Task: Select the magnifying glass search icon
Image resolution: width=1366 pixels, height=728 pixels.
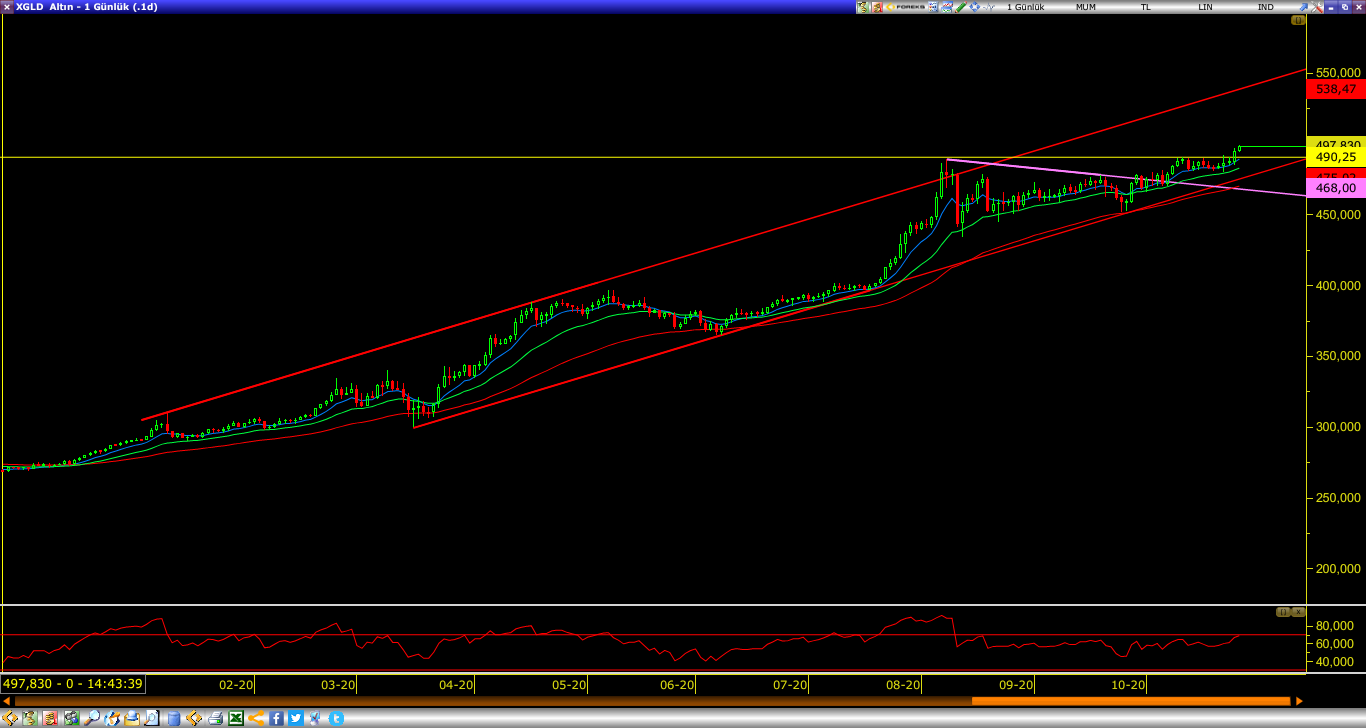Action: pos(92,718)
